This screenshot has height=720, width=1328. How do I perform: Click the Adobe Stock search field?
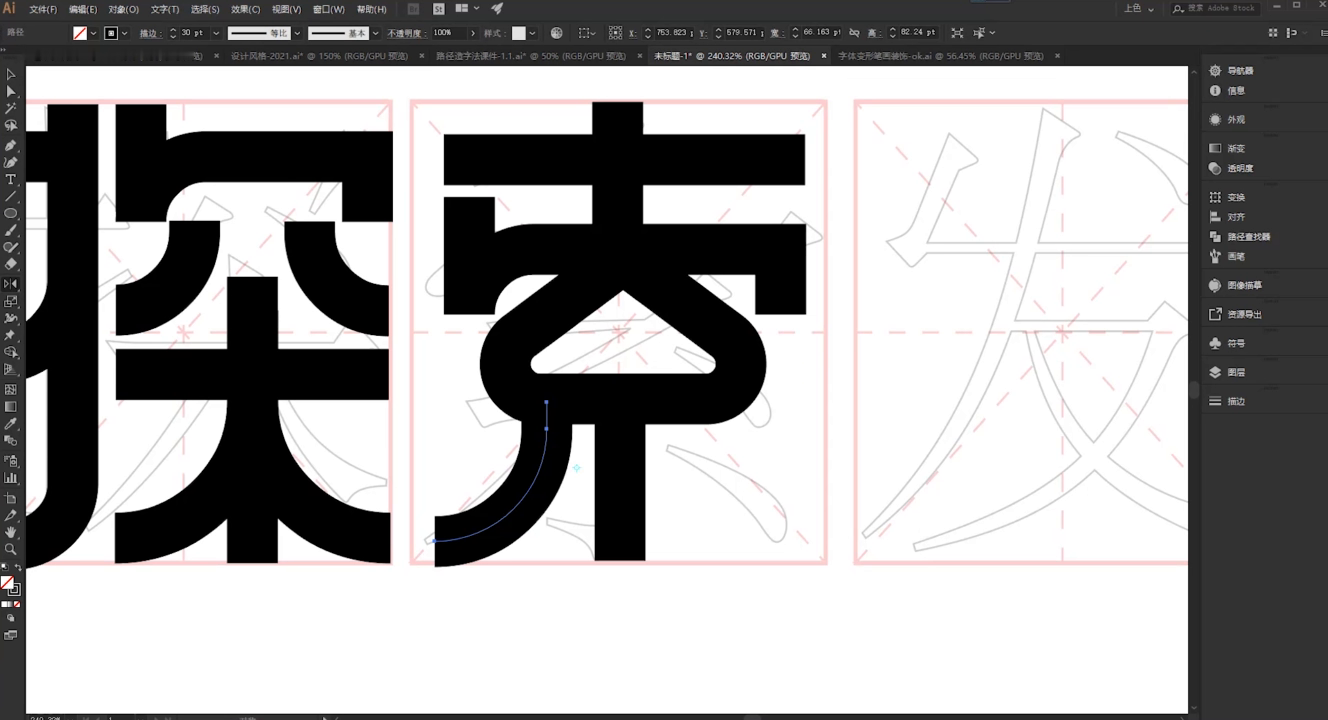[1220, 9]
